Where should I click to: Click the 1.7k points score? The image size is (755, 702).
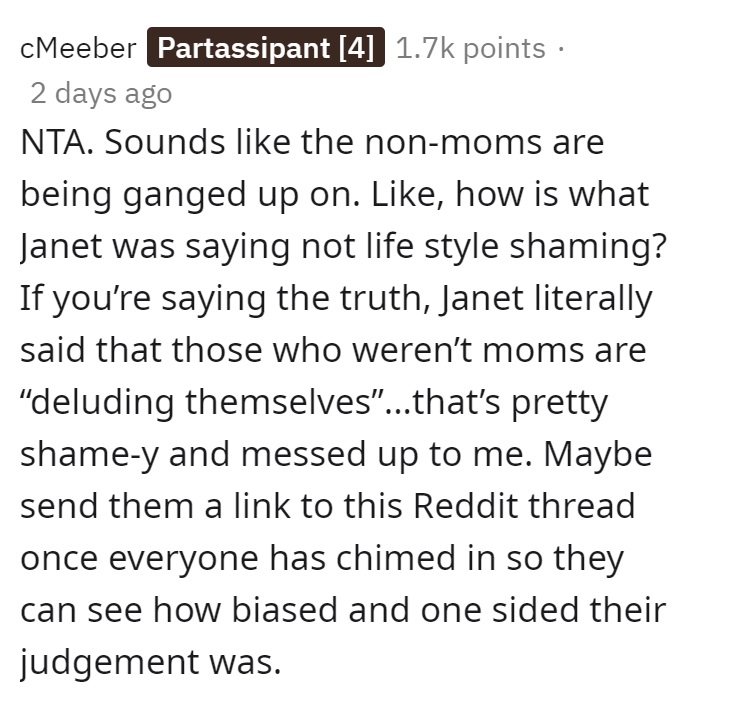[x=470, y=48]
